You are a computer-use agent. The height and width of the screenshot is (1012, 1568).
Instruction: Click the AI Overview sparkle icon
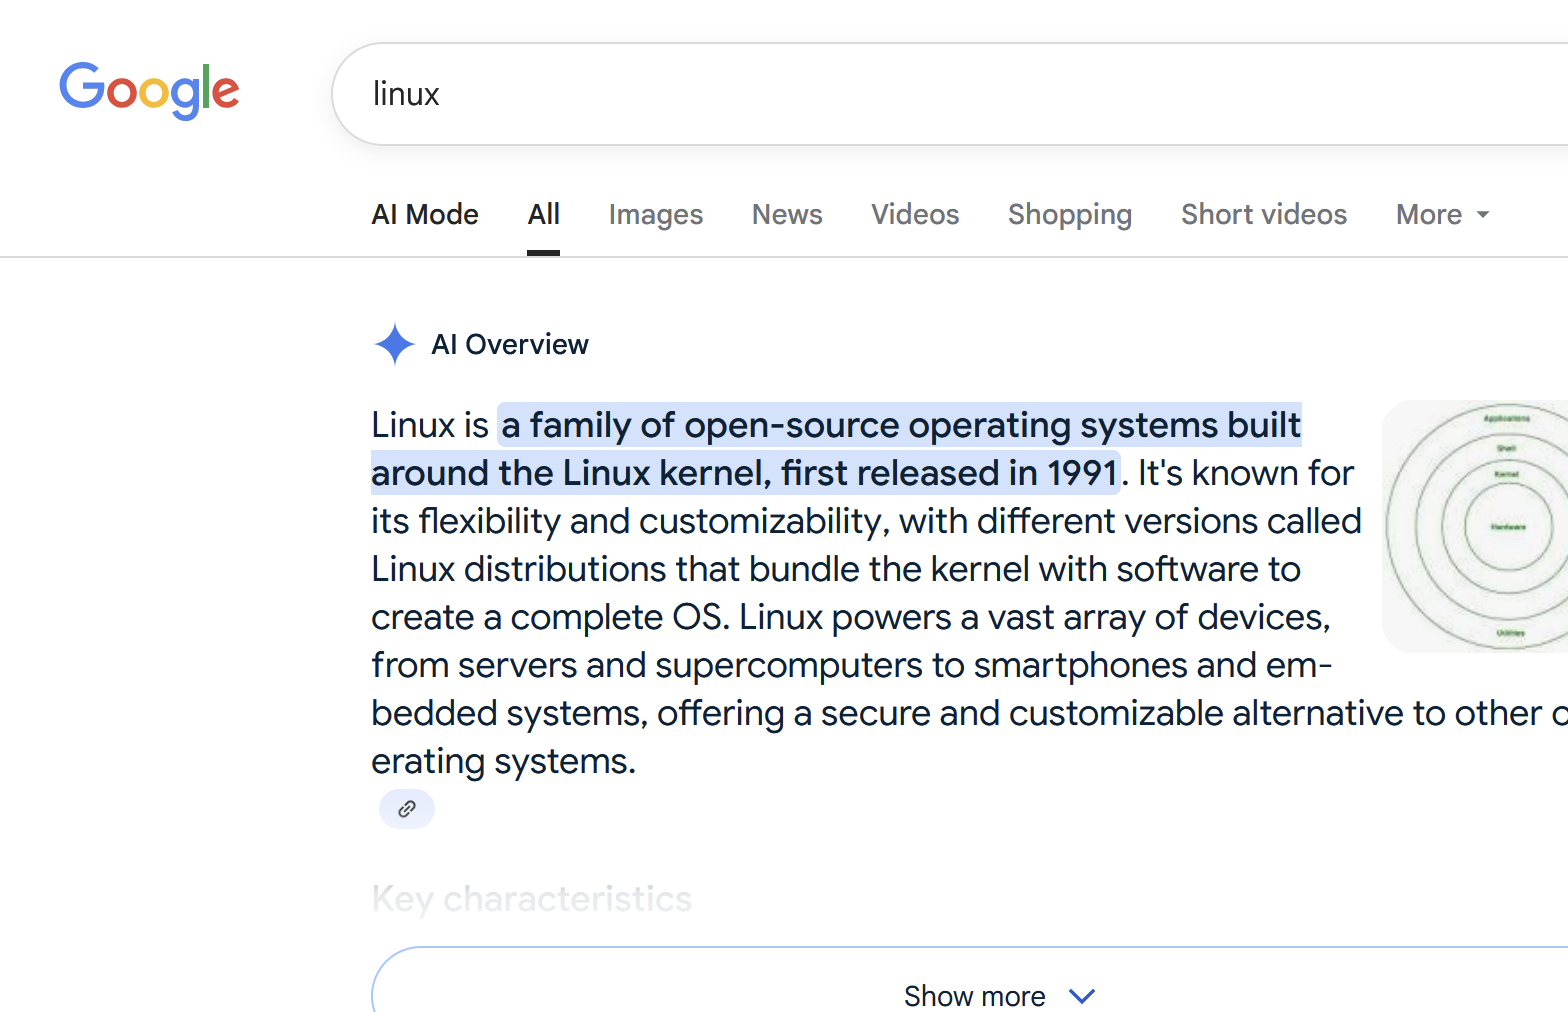394,344
